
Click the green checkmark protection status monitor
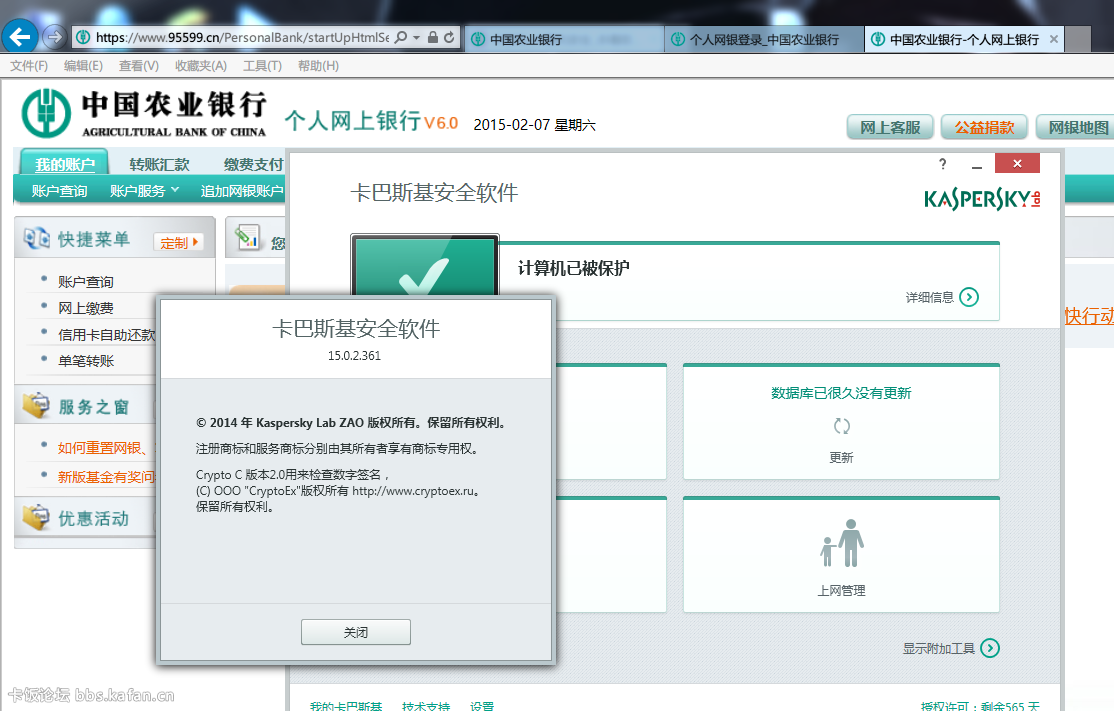point(425,265)
